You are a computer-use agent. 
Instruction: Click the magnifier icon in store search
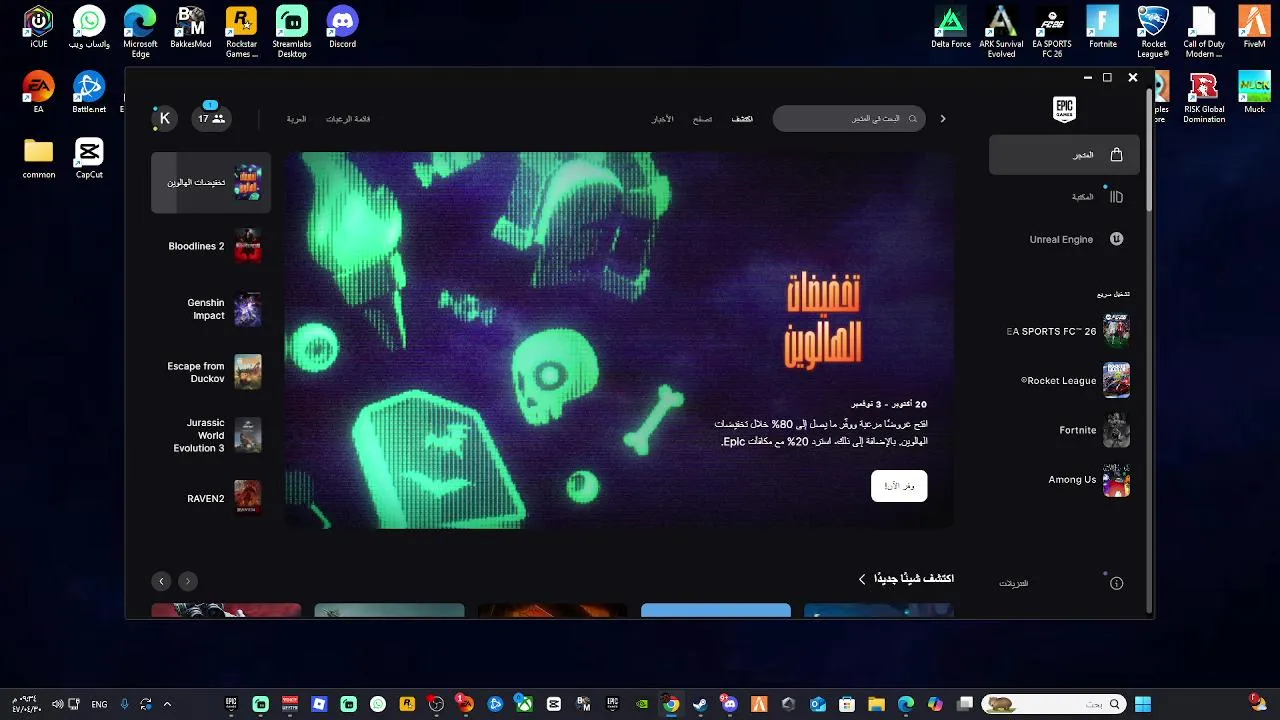(912, 118)
